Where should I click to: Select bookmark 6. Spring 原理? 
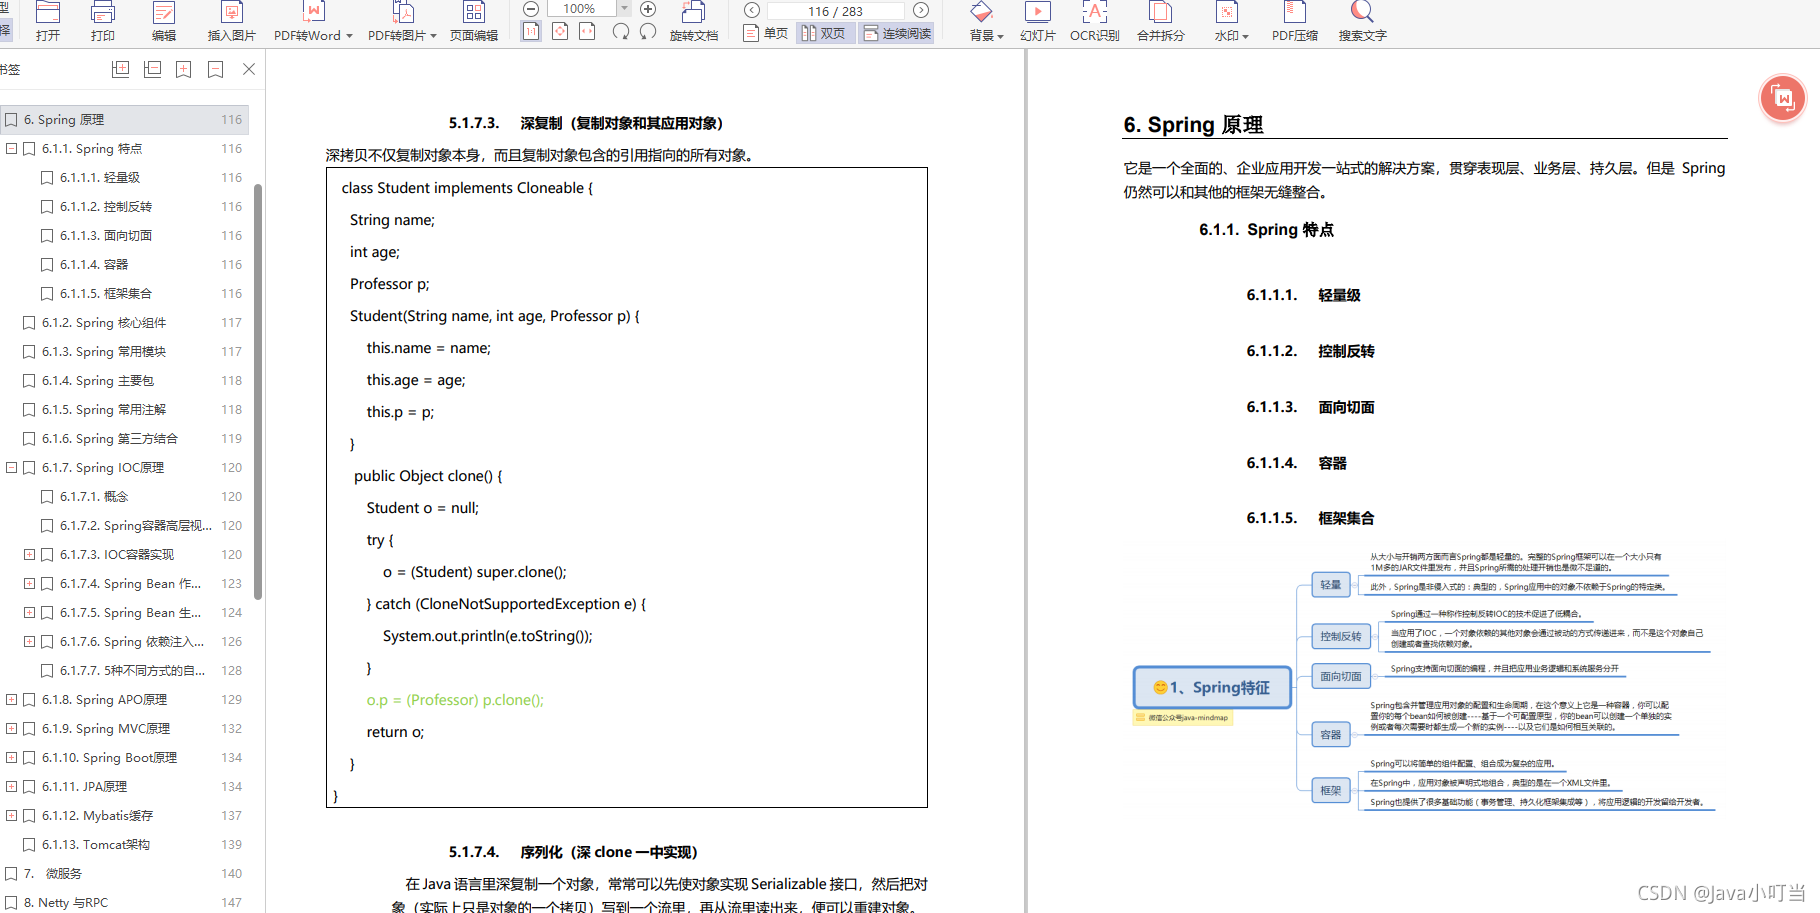[124, 119]
